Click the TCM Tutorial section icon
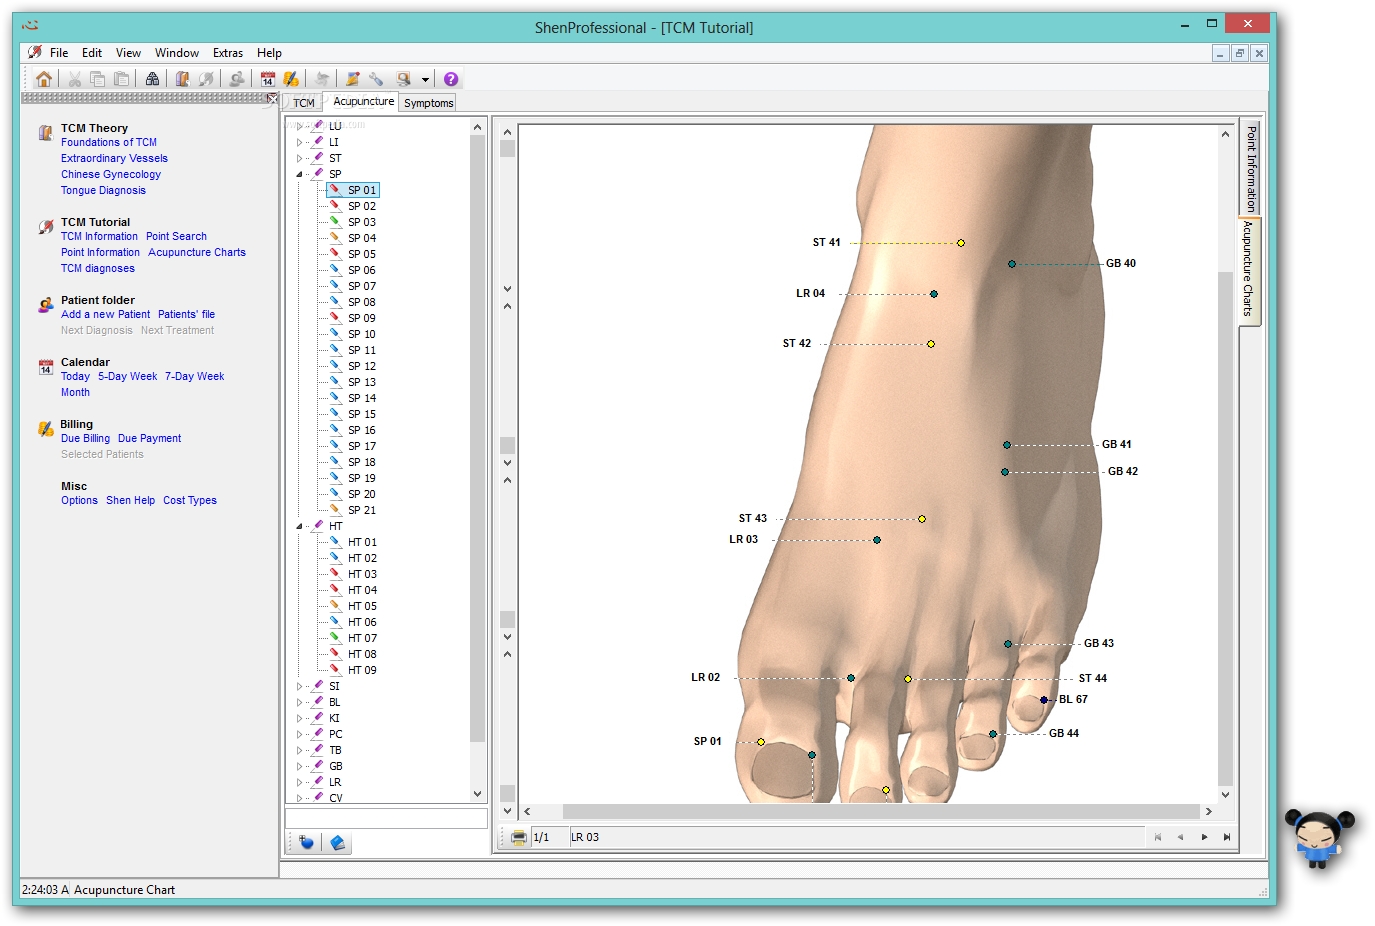 pyautogui.click(x=45, y=227)
